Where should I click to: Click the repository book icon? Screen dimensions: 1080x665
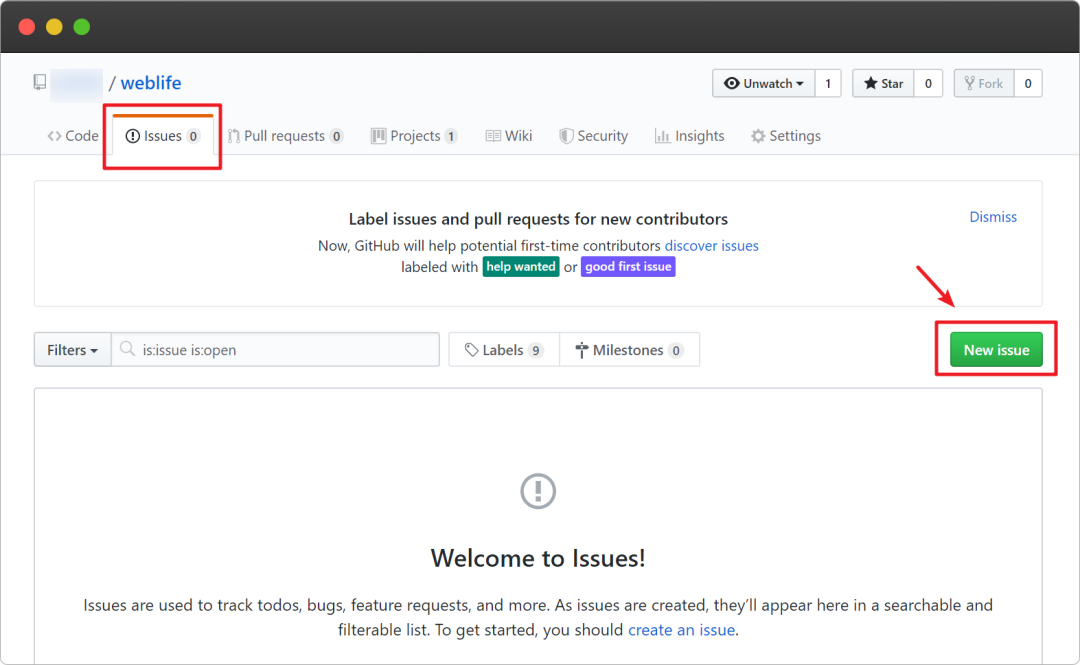(40, 82)
